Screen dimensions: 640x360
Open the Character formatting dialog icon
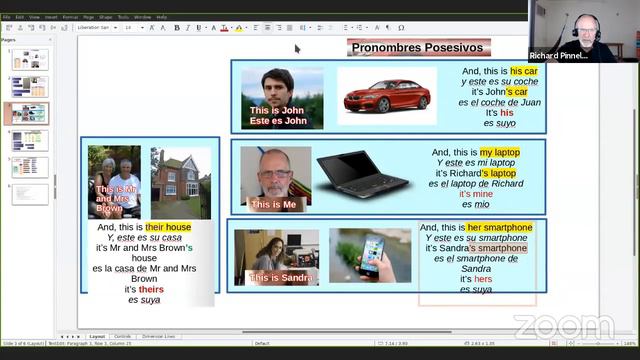point(377,28)
